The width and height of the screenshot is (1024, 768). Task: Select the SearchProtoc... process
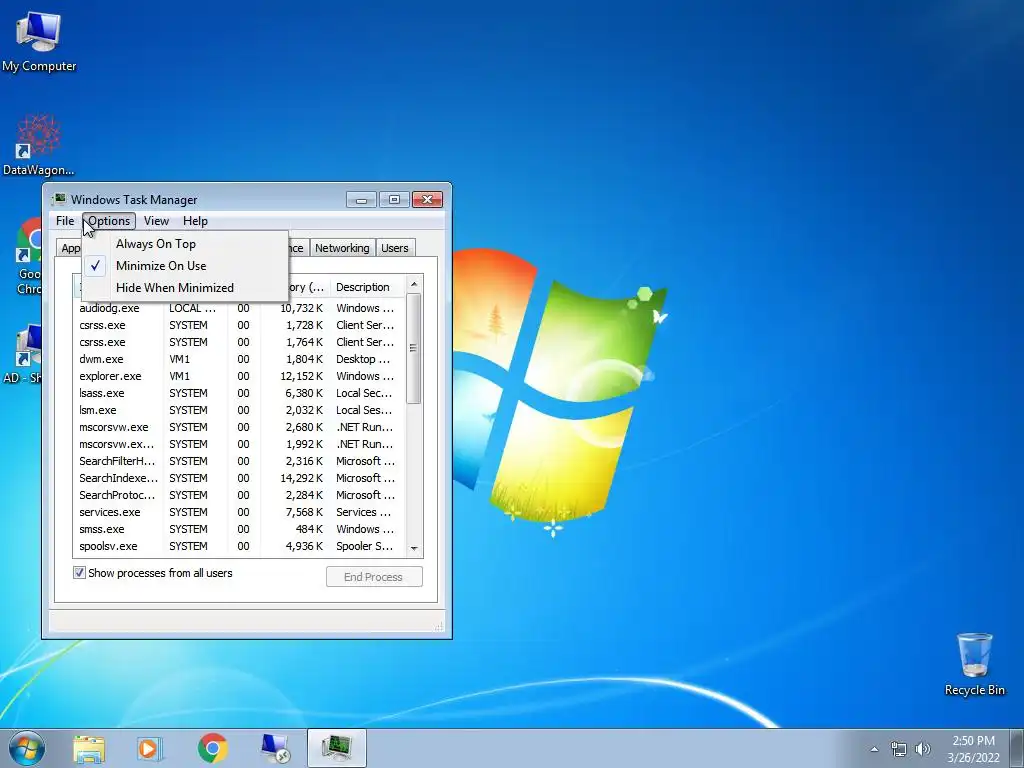239,494
